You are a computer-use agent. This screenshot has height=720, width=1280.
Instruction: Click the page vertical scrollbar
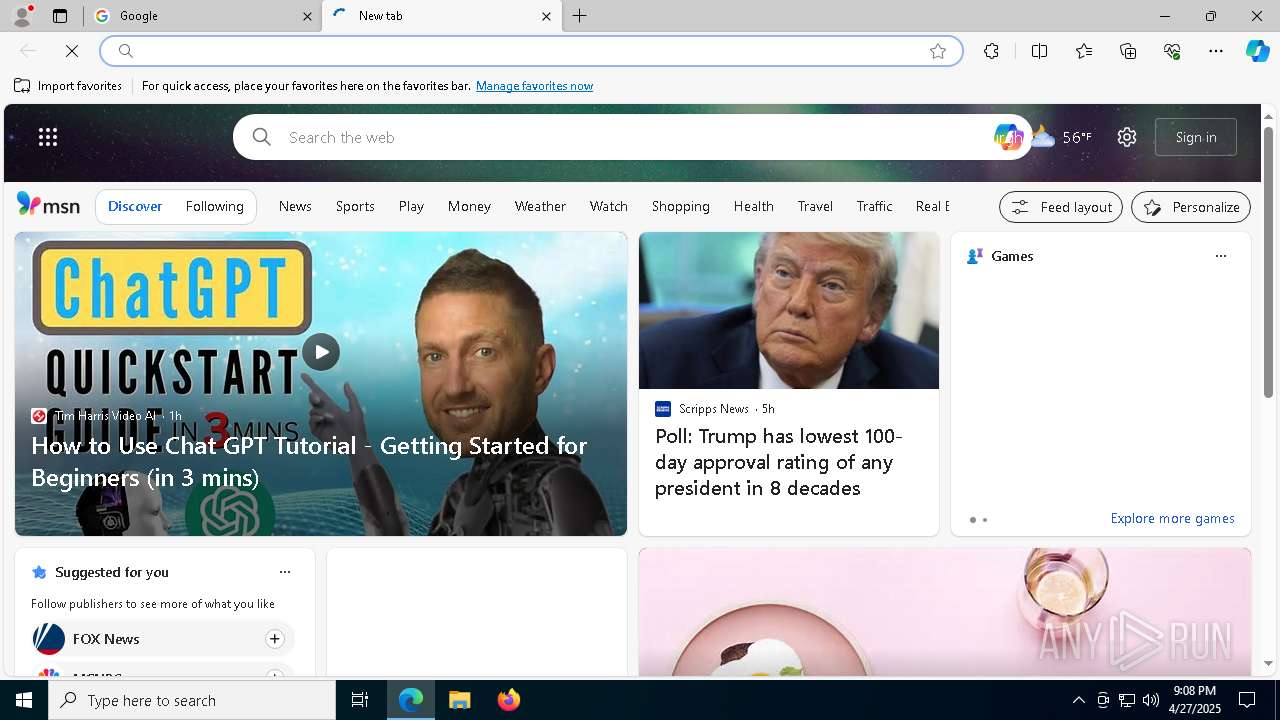pos(1268,262)
